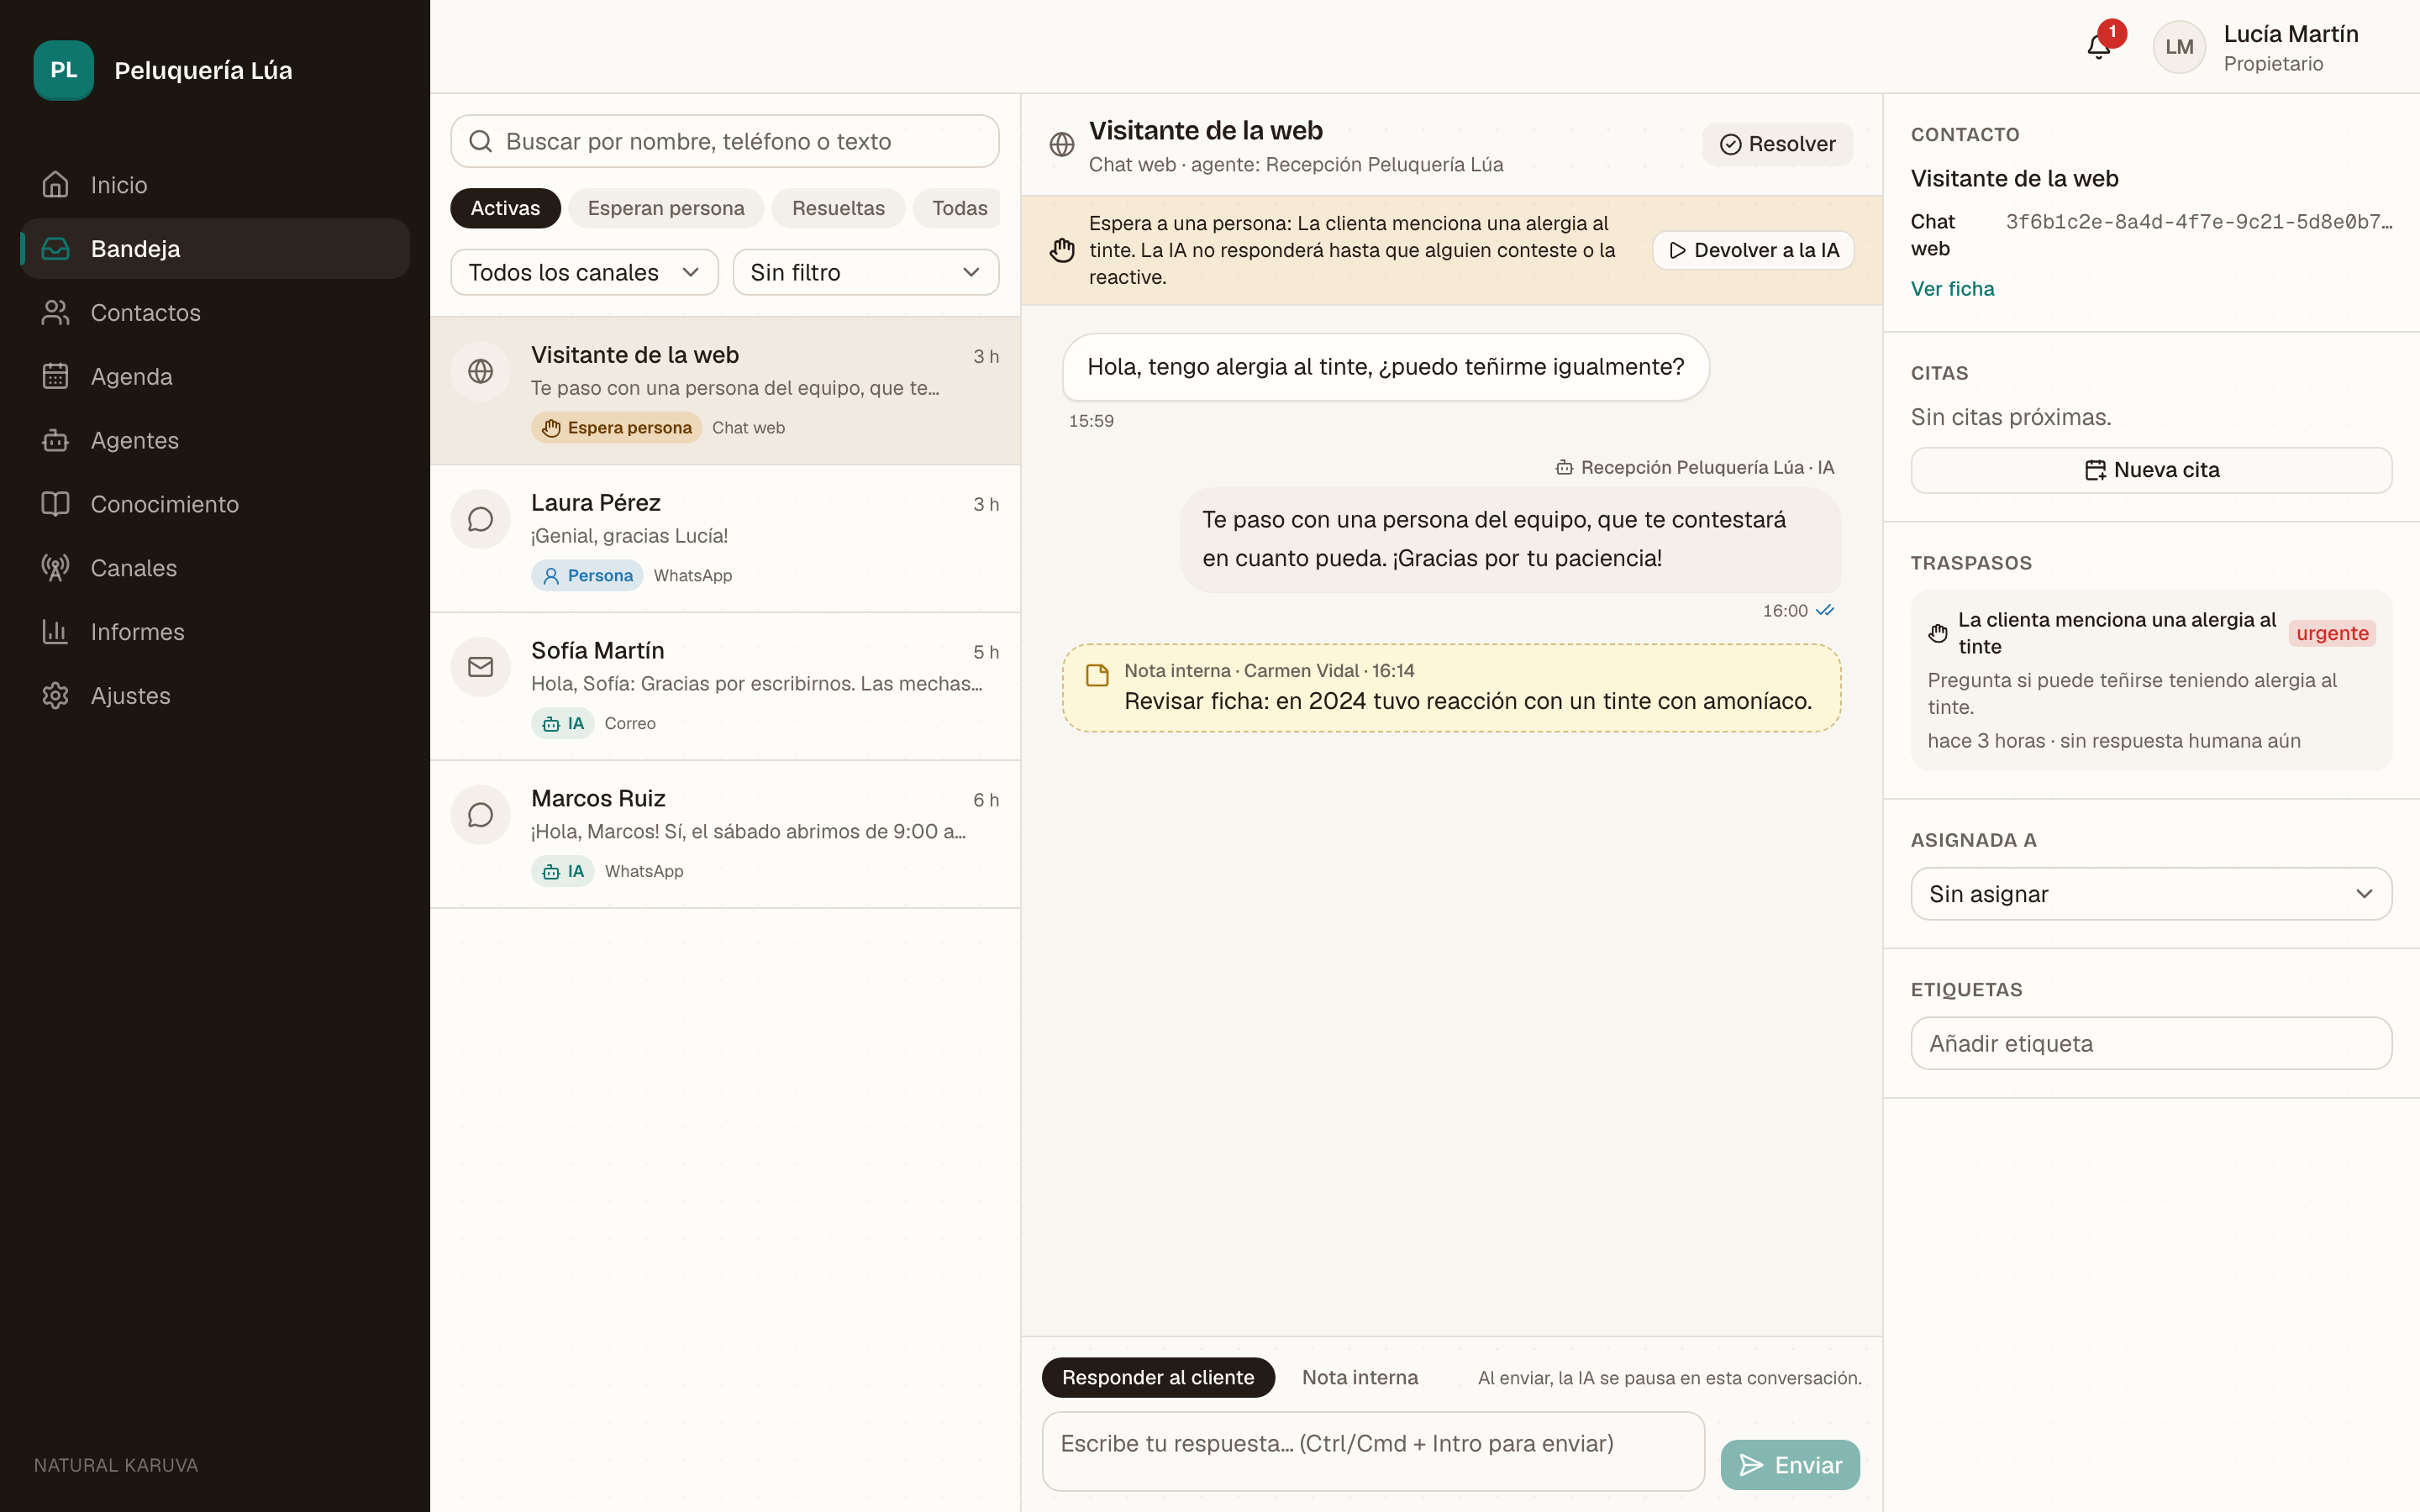
Task: Toggle the Activas filter pill
Action: coord(505,208)
